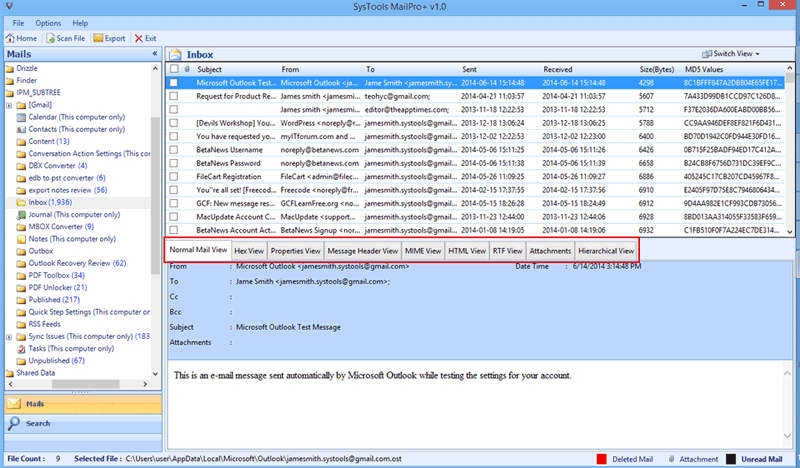
Task: Click the Switch View icon
Action: pos(707,54)
